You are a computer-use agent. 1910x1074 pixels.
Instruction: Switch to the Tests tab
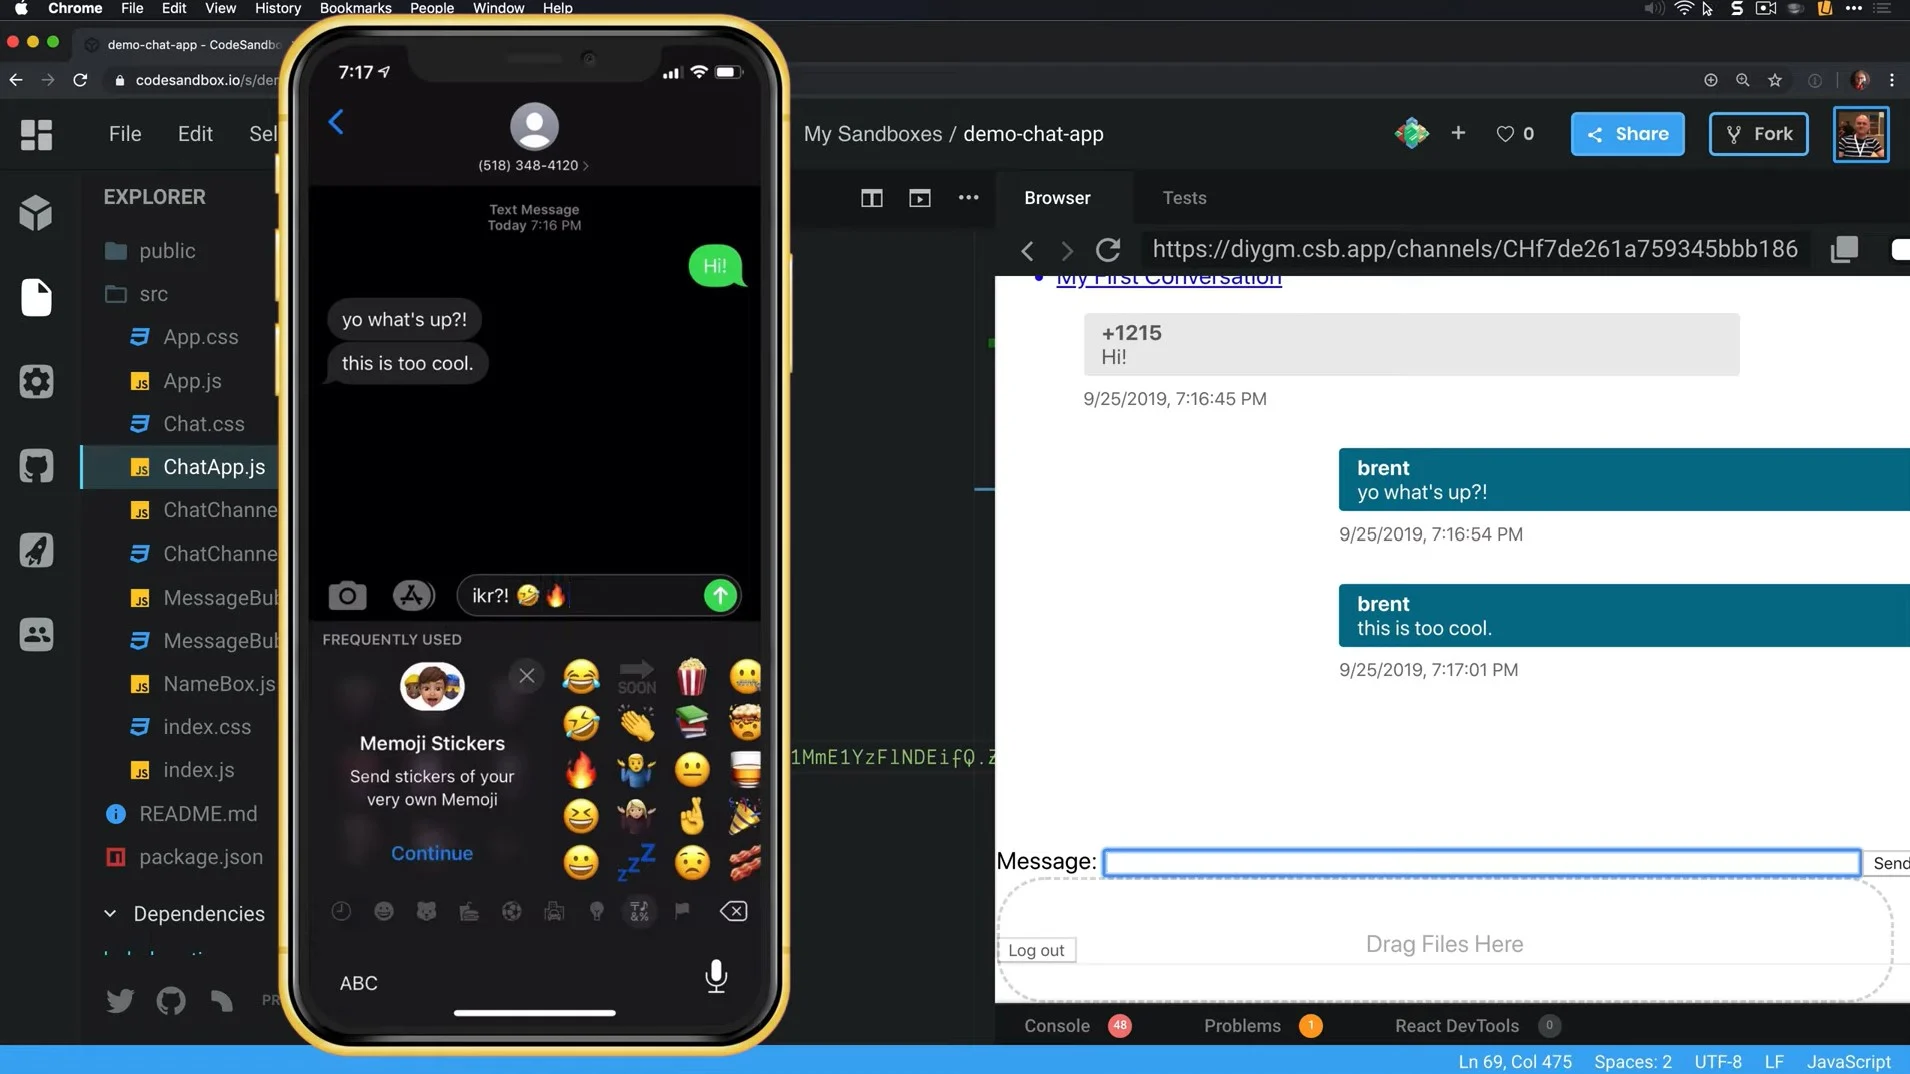coord(1184,198)
